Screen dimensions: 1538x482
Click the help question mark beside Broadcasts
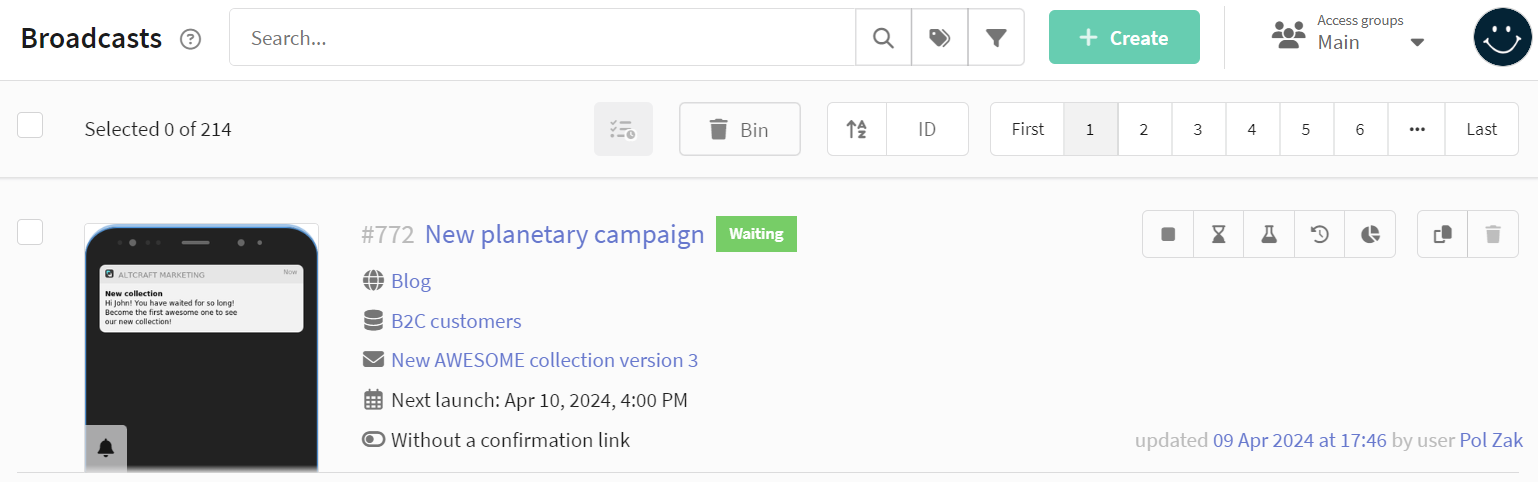[190, 39]
